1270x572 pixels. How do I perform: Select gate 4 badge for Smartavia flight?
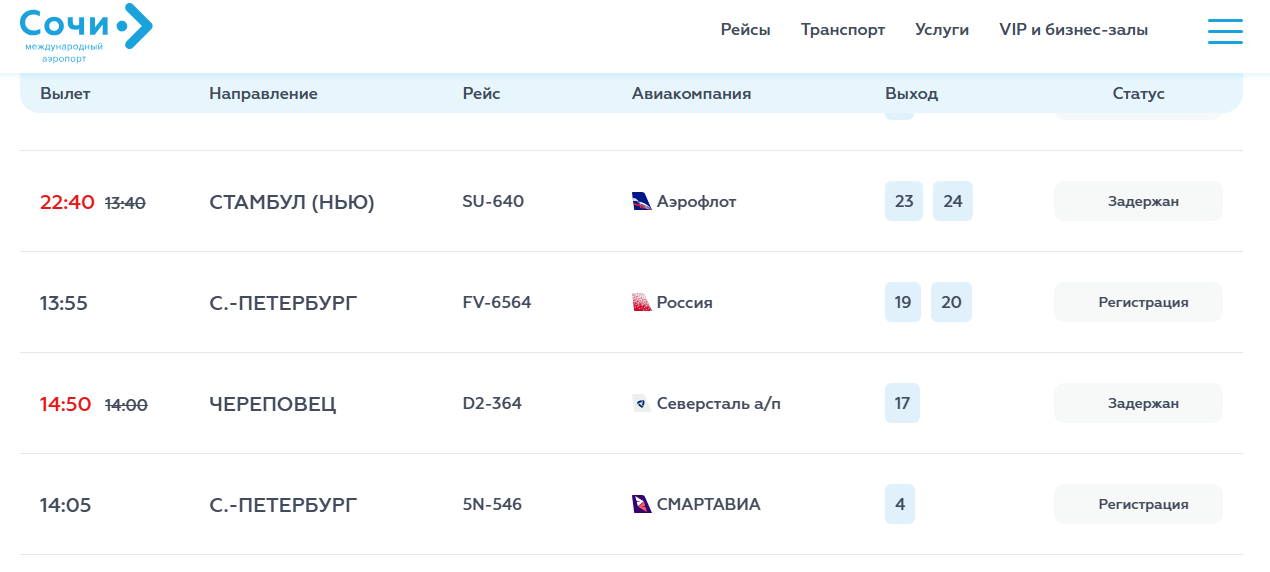pos(900,504)
